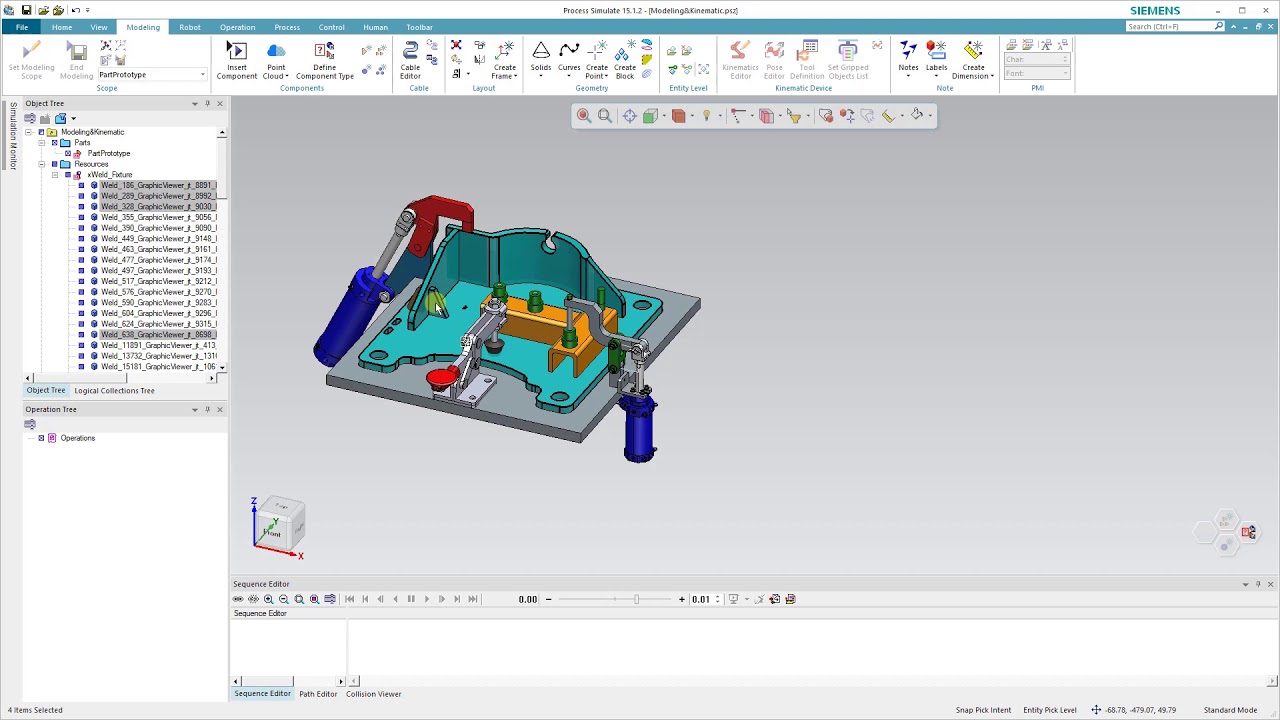The image size is (1280, 720).
Task: Open the Solids geometry tool
Action: 541,60
